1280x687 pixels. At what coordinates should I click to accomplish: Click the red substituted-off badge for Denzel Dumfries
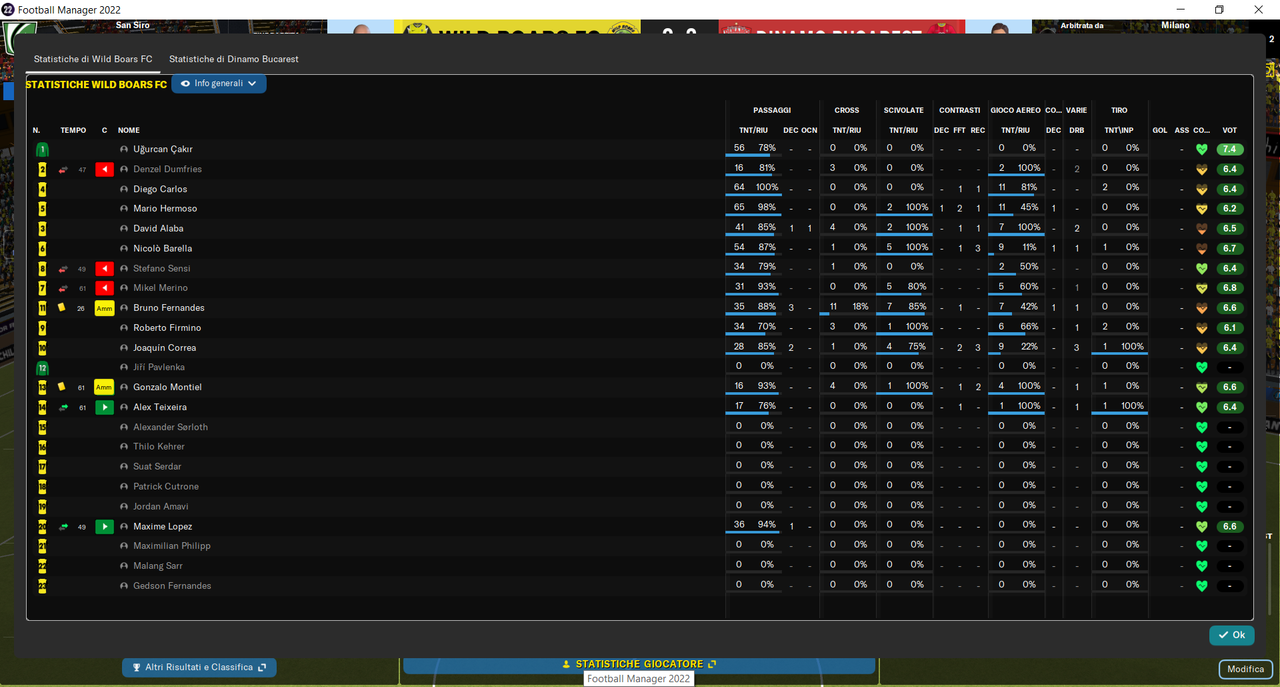104,169
